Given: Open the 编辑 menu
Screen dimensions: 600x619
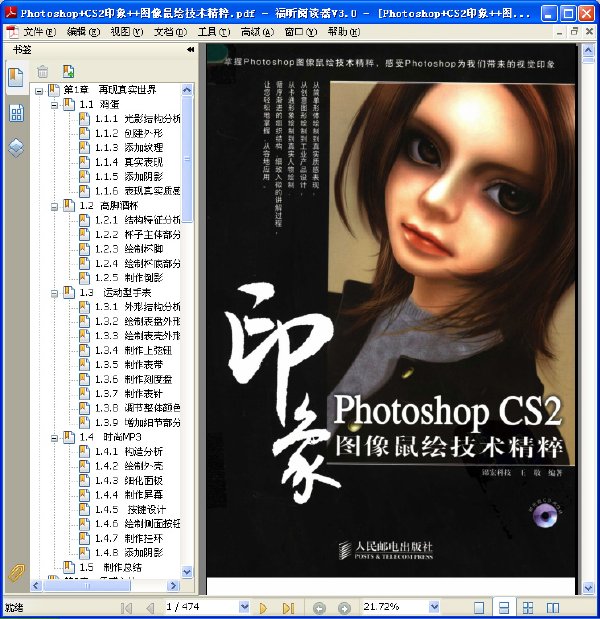Looking at the screenshot, I should click(83, 32).
